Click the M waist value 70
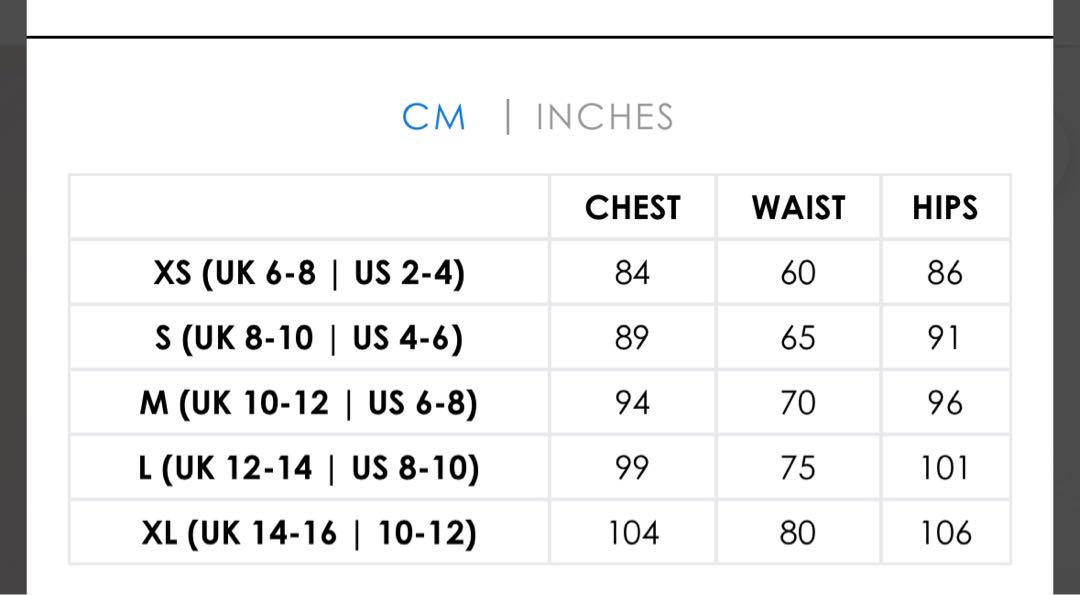 (798, 403)
